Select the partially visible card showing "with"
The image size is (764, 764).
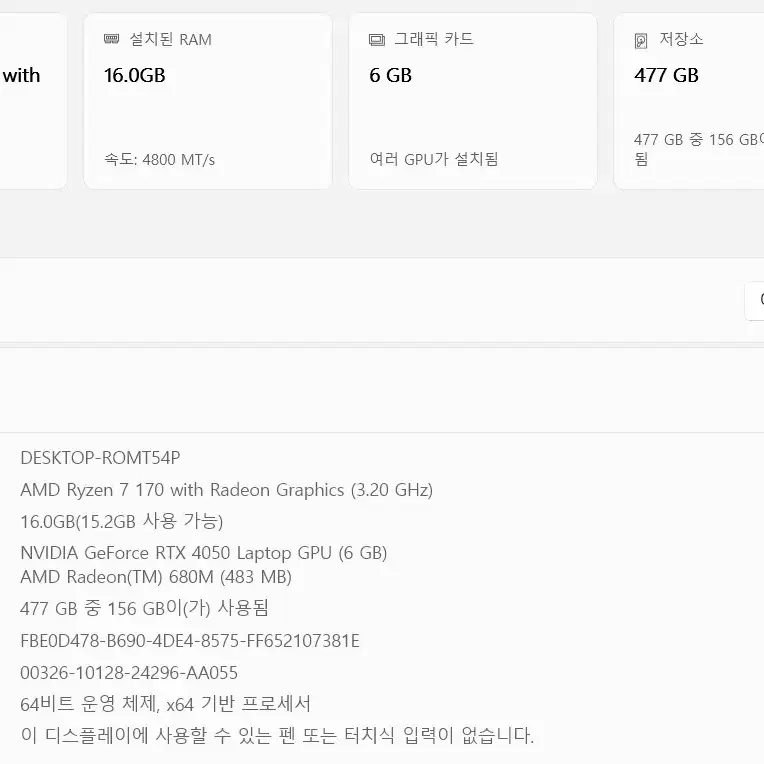(x=33, y=101)
